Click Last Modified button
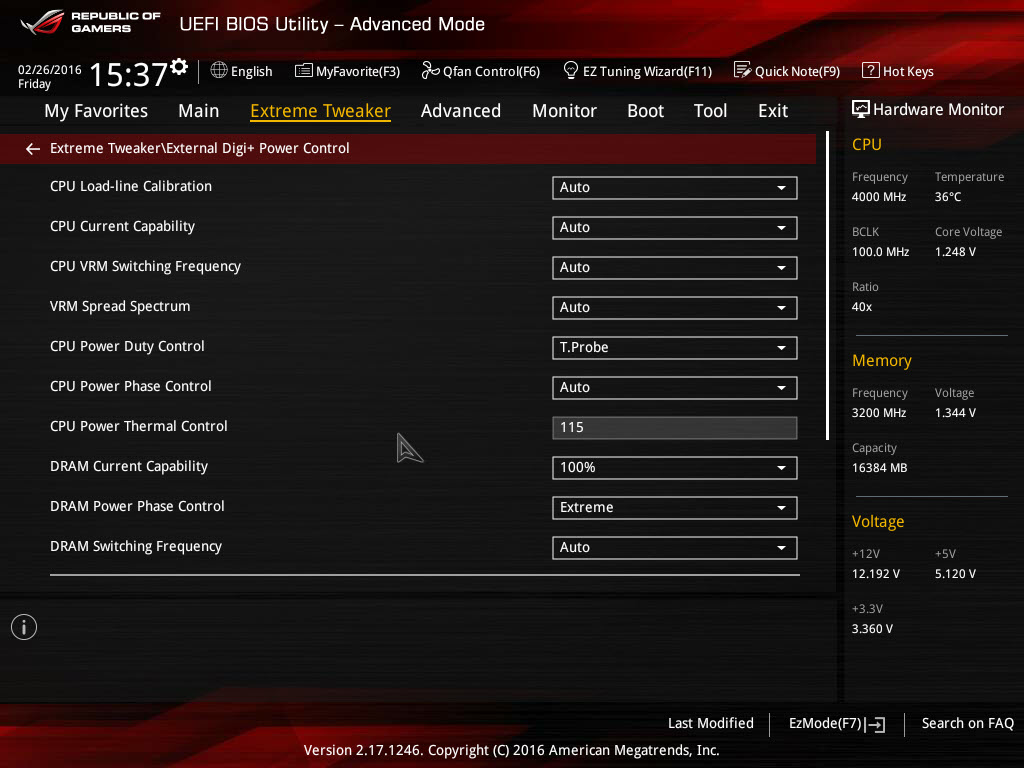 (x=711, y=723)
